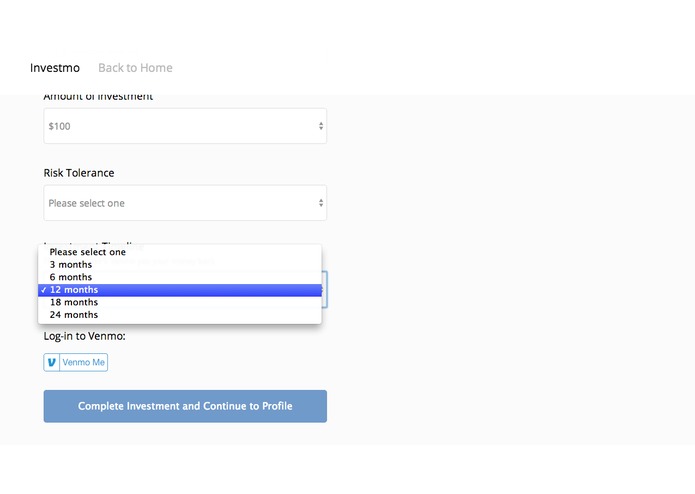The width and height of the screenshot is (695, 494).
Task: Select 3 months option
Action: [180, 265]
